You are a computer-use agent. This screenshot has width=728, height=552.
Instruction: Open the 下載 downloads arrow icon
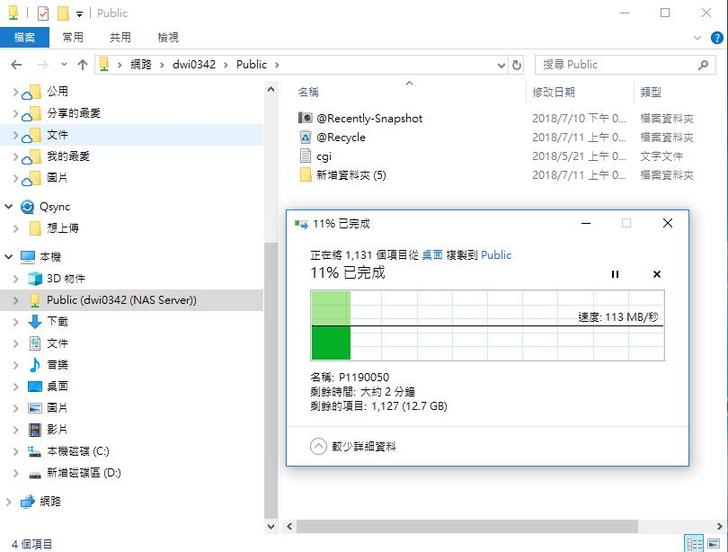pyautogui.click(x=35, y=321)
